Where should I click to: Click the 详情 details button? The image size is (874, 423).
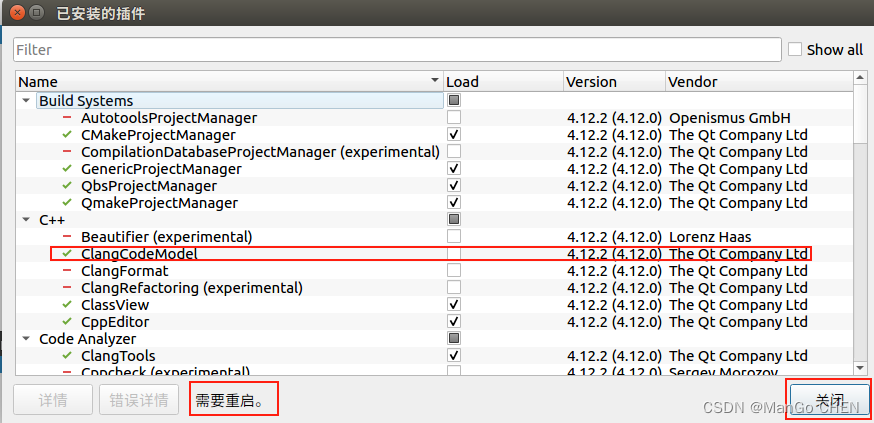click(x=52, y=400)
